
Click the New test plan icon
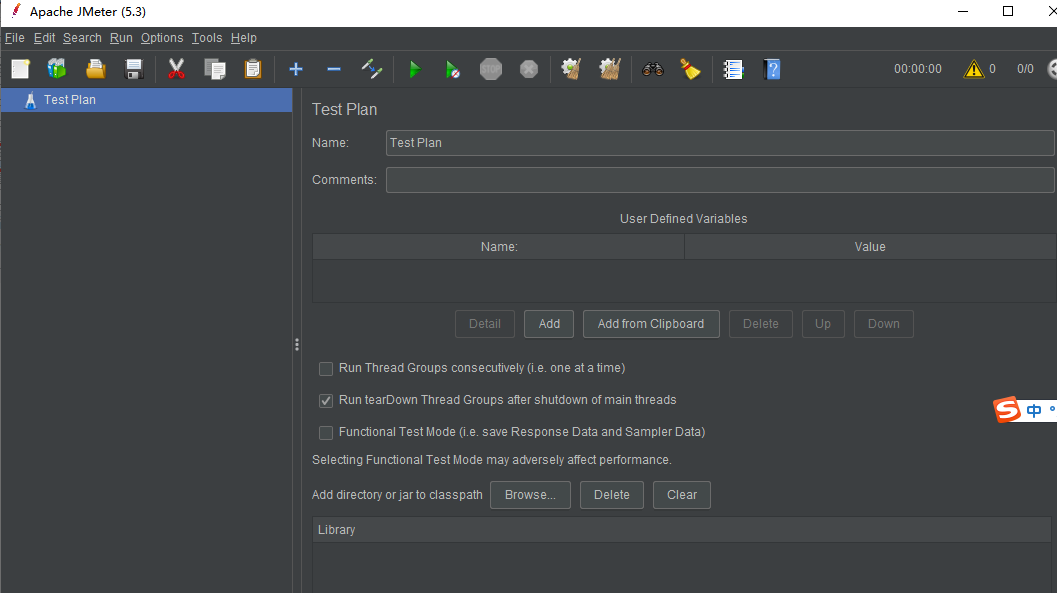pos(20,69)
